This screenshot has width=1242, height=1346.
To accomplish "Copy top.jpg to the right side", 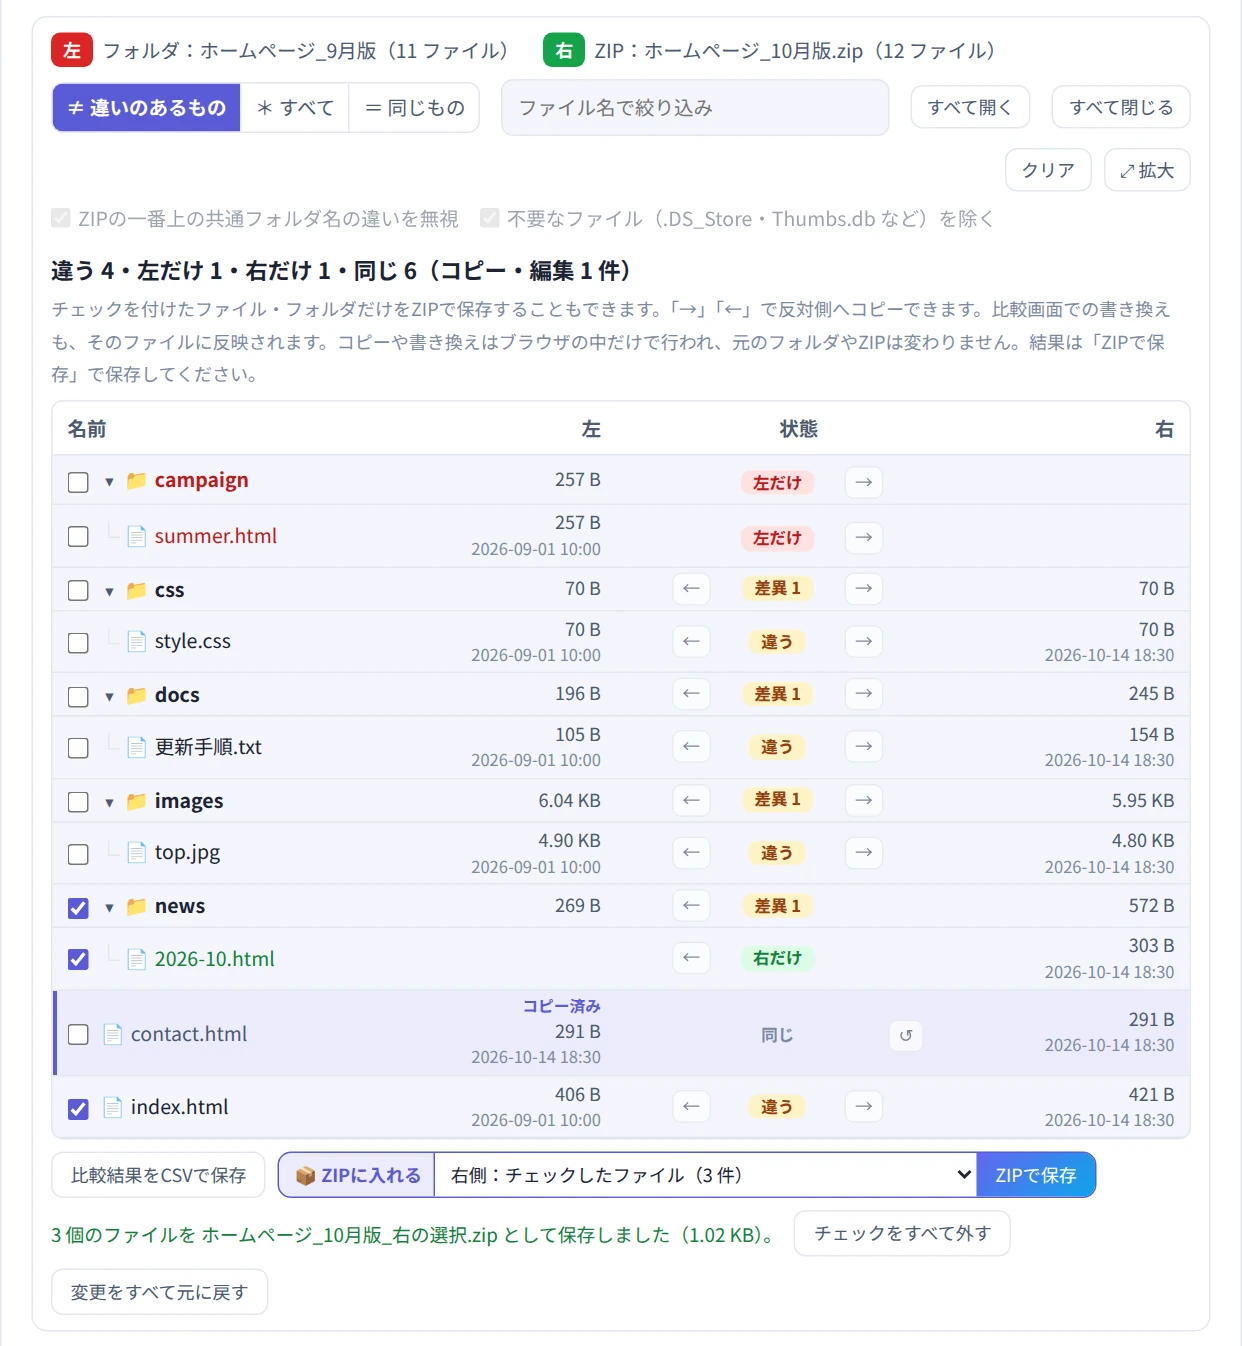I will point(864,852).
